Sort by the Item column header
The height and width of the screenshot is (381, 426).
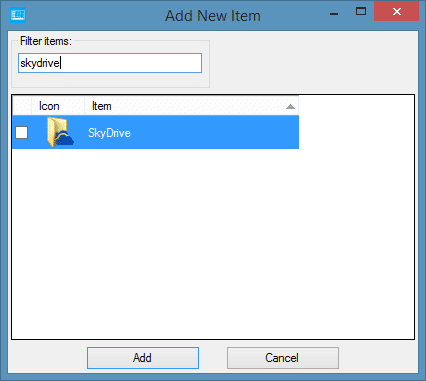click(x=192, y=106)
